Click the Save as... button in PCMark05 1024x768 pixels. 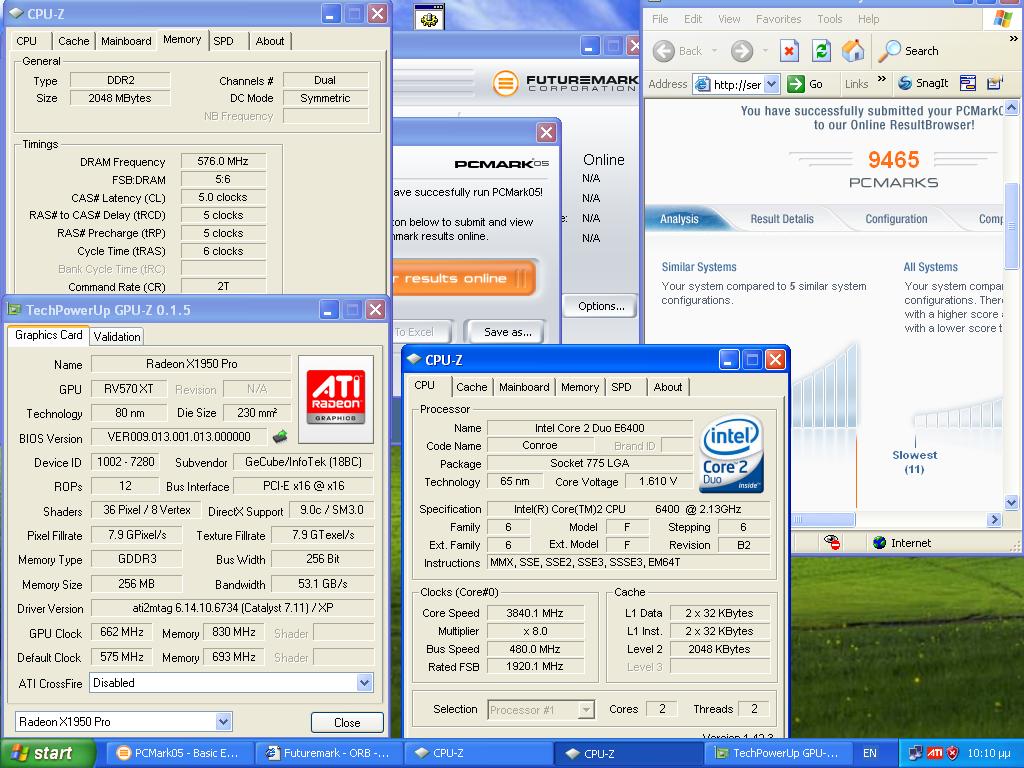[x=507, y=332]
